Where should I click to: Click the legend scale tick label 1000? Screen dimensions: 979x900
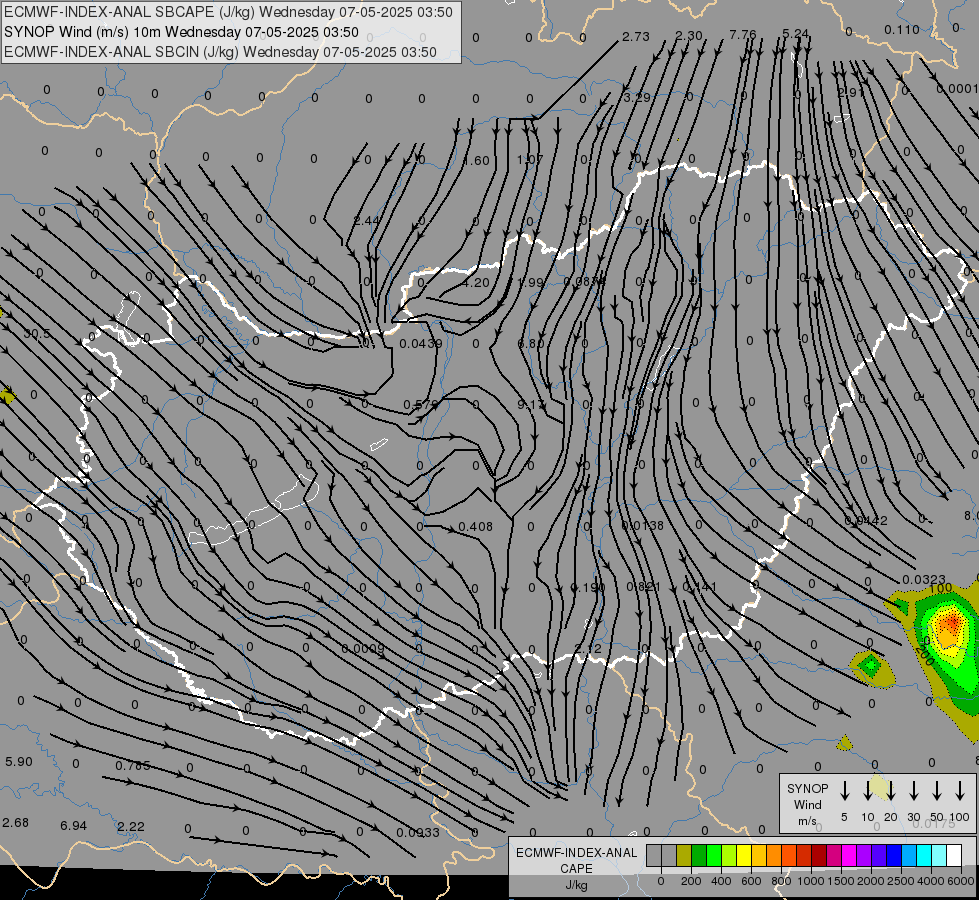(x=810, y=881)
